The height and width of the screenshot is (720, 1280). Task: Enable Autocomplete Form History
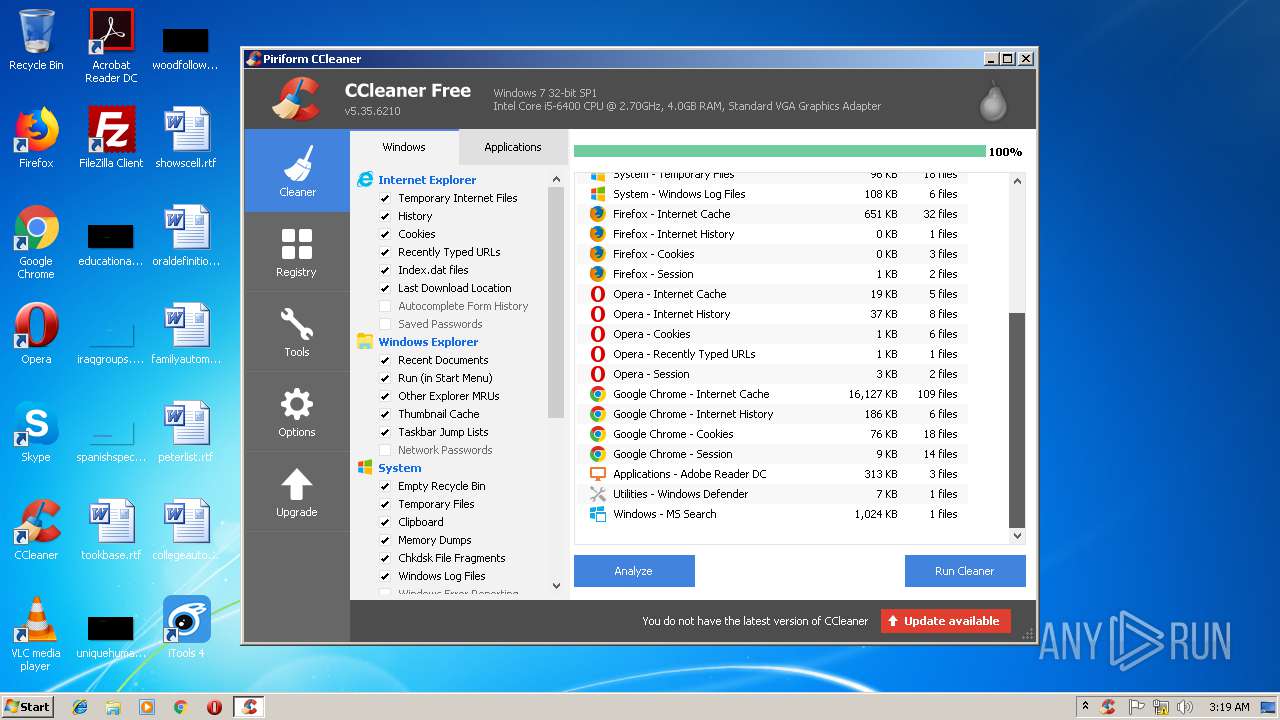(x=385, y=306)
